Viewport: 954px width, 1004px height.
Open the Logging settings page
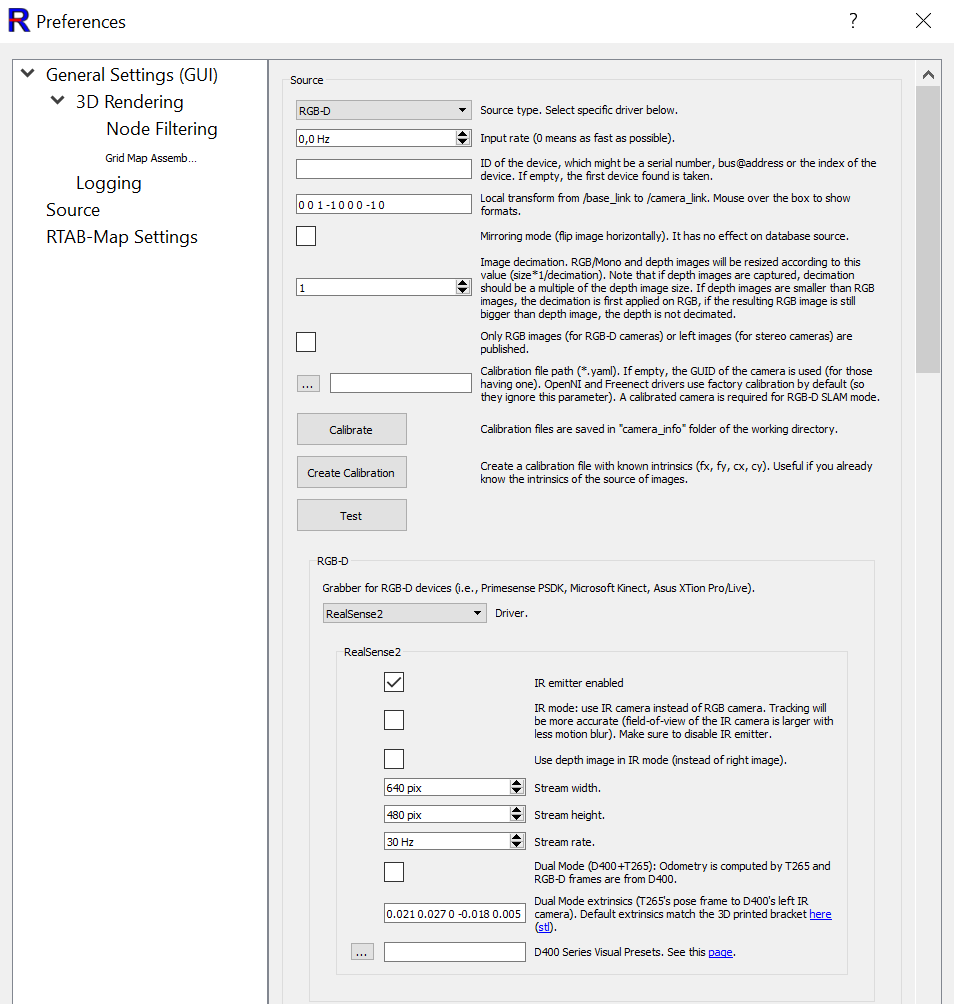point(109,183)
